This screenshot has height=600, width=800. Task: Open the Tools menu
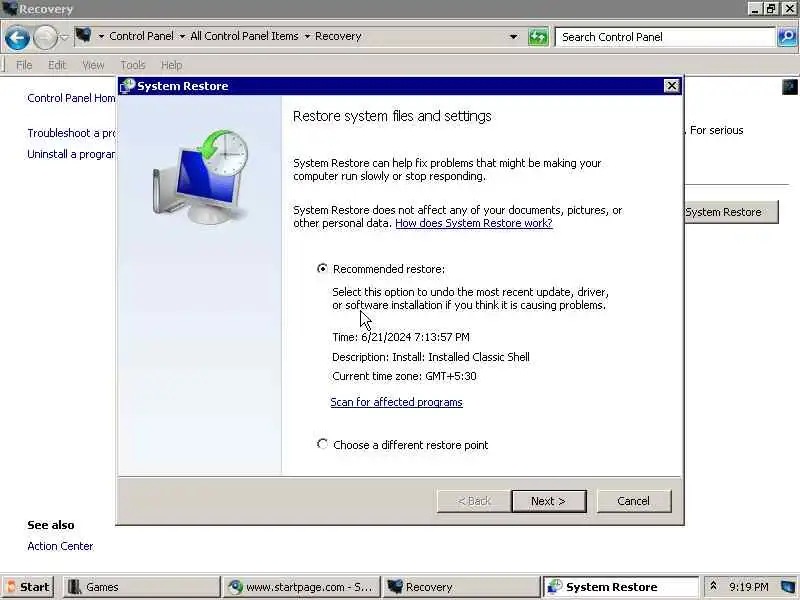tap(133, 65)
